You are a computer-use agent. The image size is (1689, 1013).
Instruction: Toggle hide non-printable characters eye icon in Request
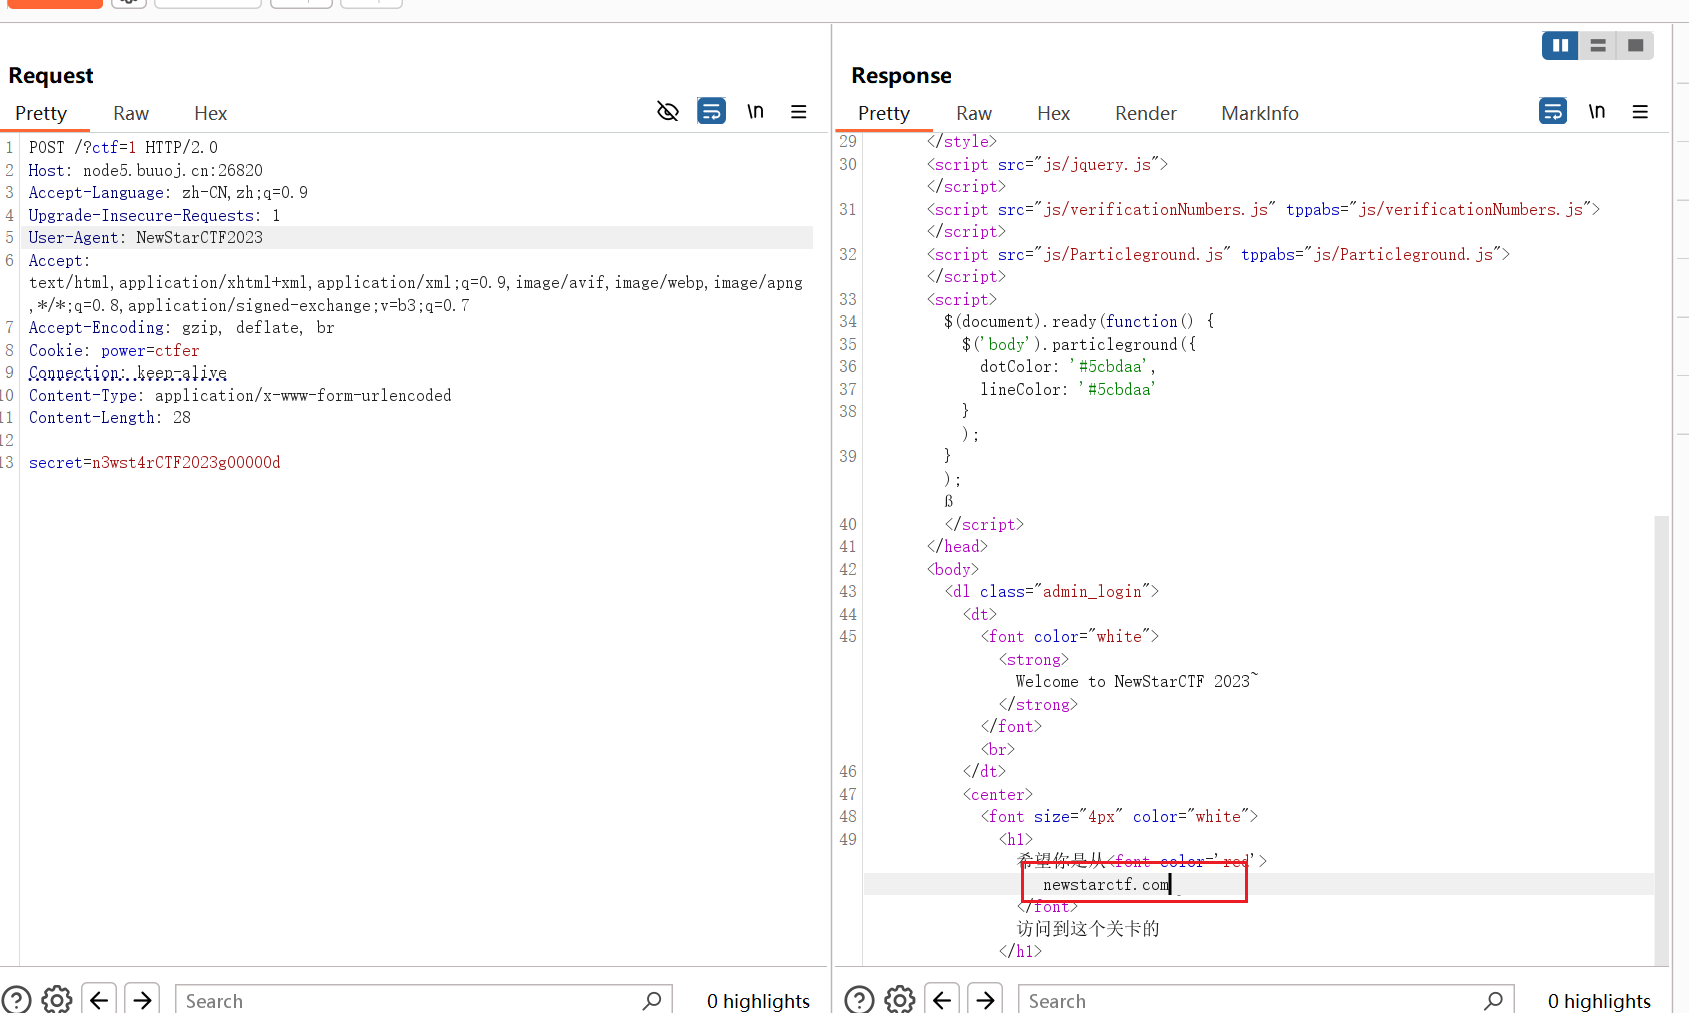[x=668, y=111]
